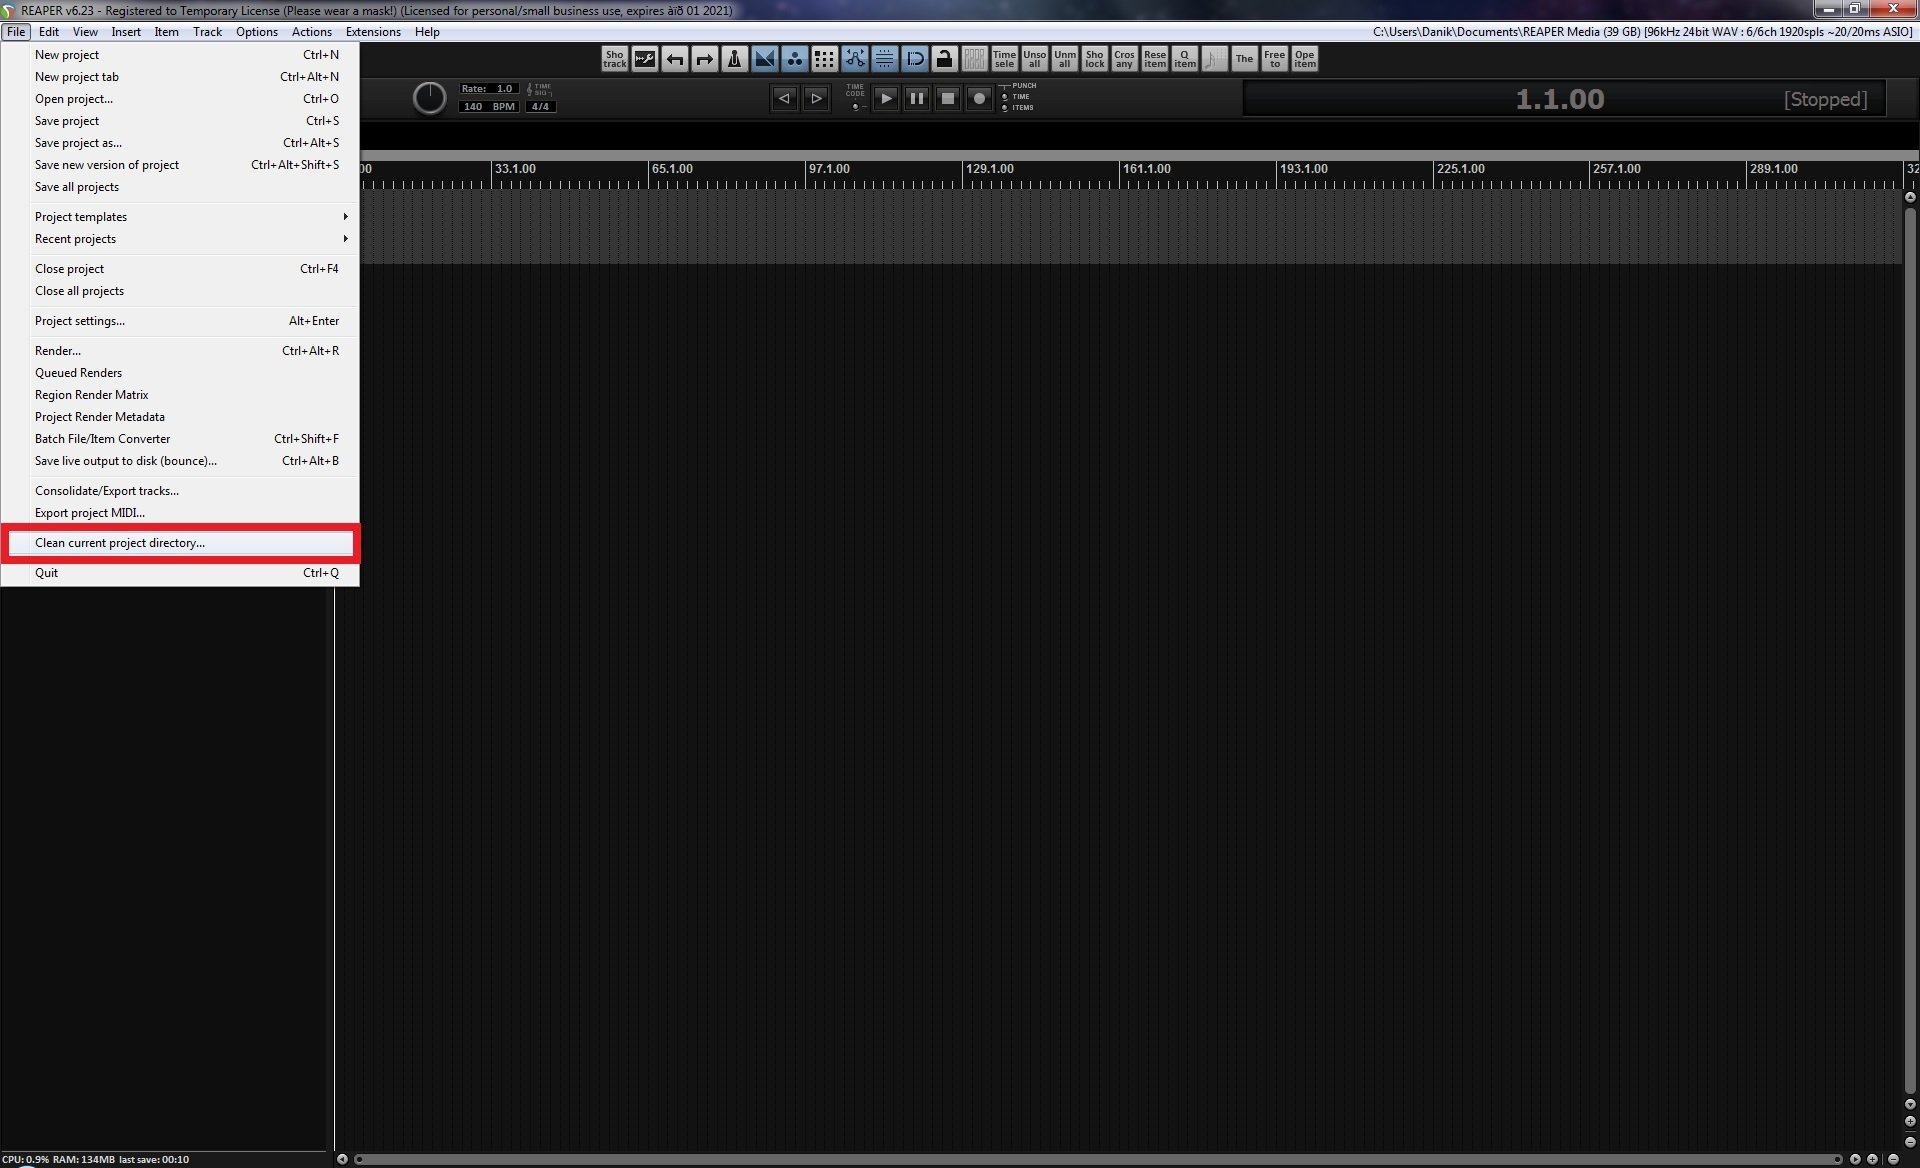The height and width of the screenshot is (1168, 1920).
Task: Toggle the envelope points toolbar icon
Action: pyautogui.click(x=854, y=59)
